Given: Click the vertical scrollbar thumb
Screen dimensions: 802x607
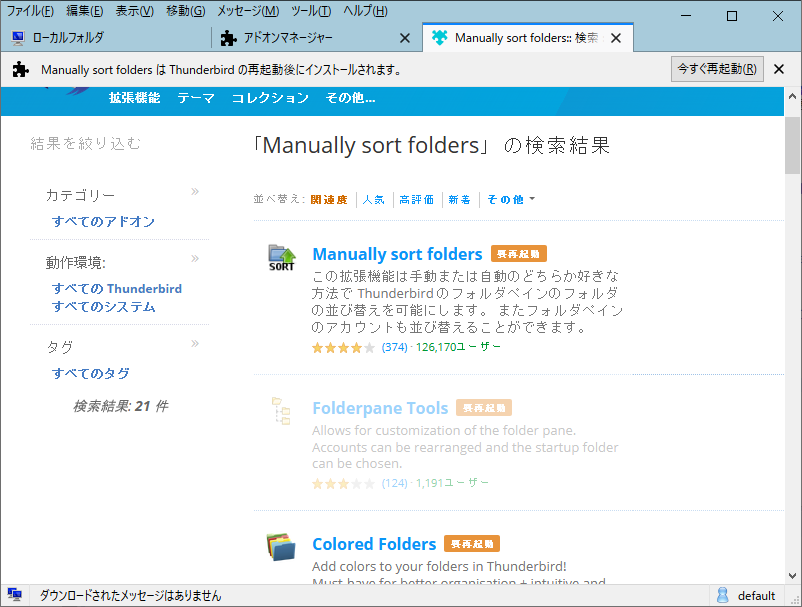Looking at the screenshot, I should point(792,146).
